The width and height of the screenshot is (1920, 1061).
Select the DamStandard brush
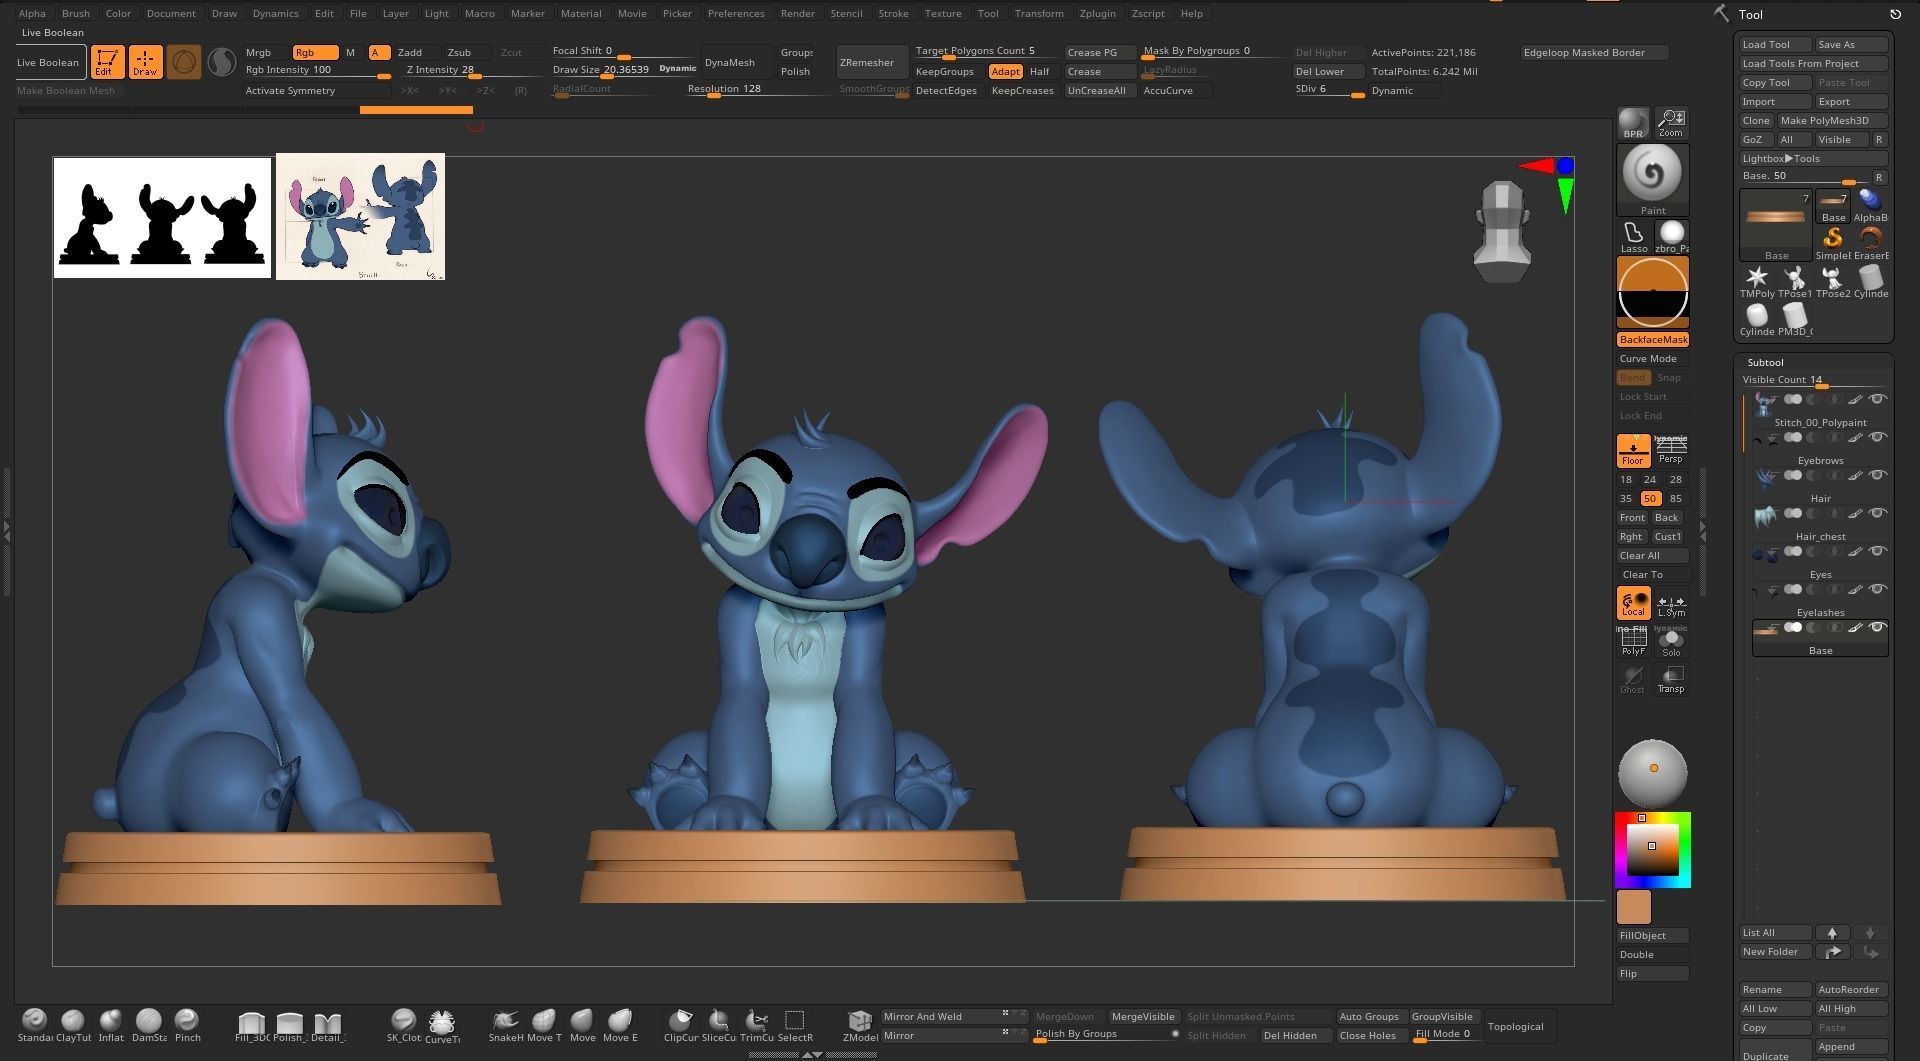coord(148,1025)
